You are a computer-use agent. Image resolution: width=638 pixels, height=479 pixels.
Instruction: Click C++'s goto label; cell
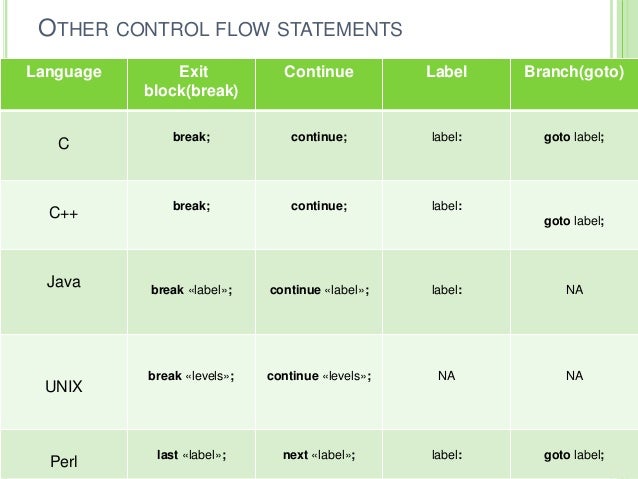574,215
